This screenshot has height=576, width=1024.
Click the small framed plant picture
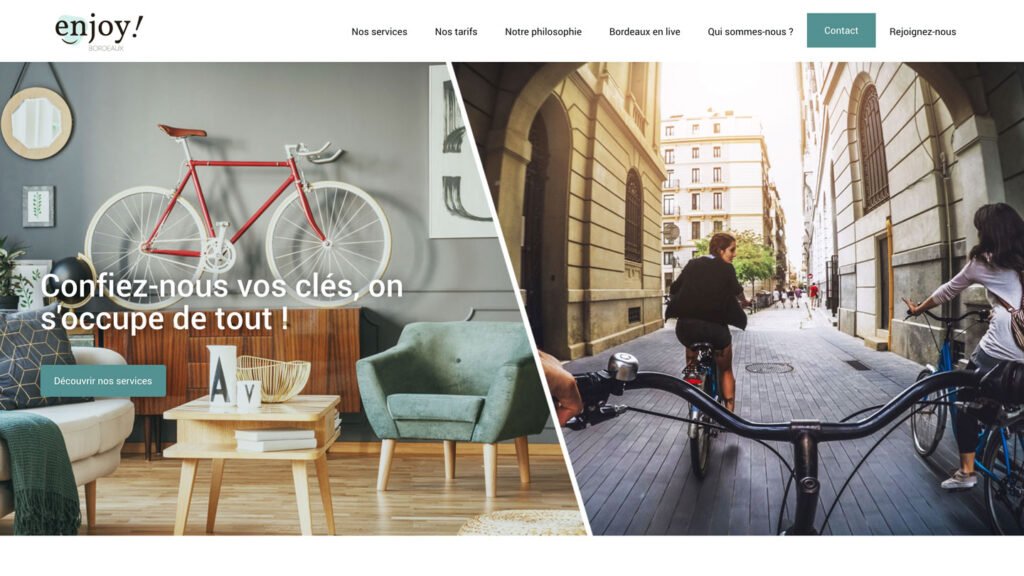38,206
